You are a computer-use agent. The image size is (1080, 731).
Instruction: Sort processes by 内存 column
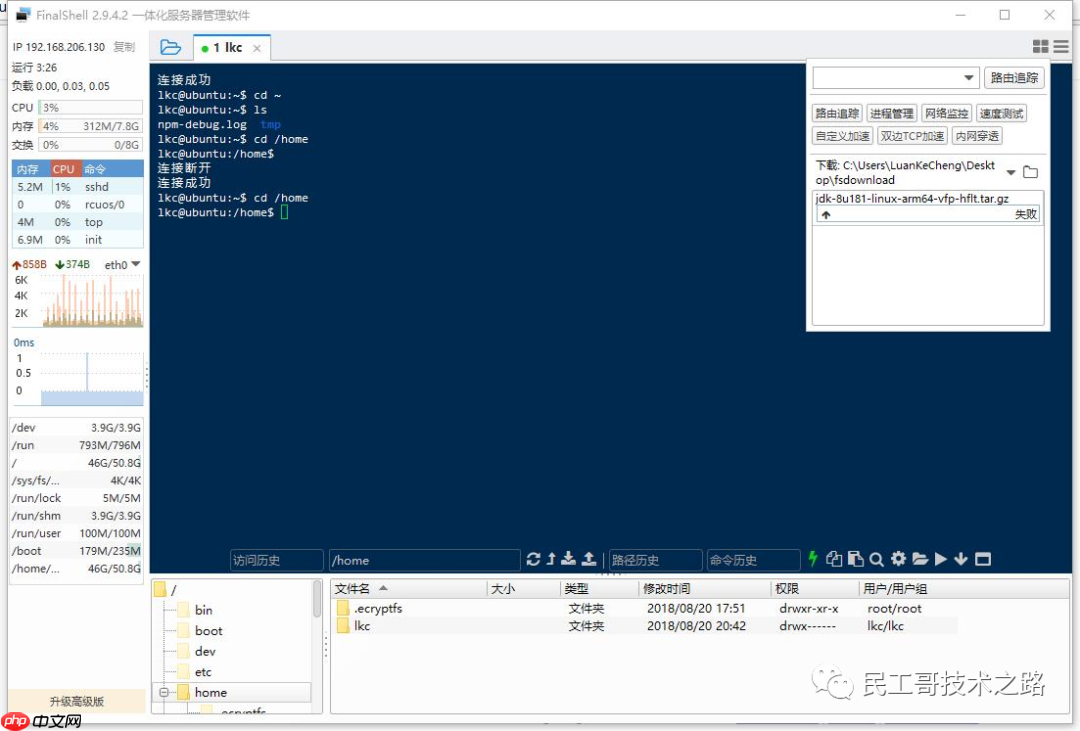pyautogui.click(x=28, y=169)
